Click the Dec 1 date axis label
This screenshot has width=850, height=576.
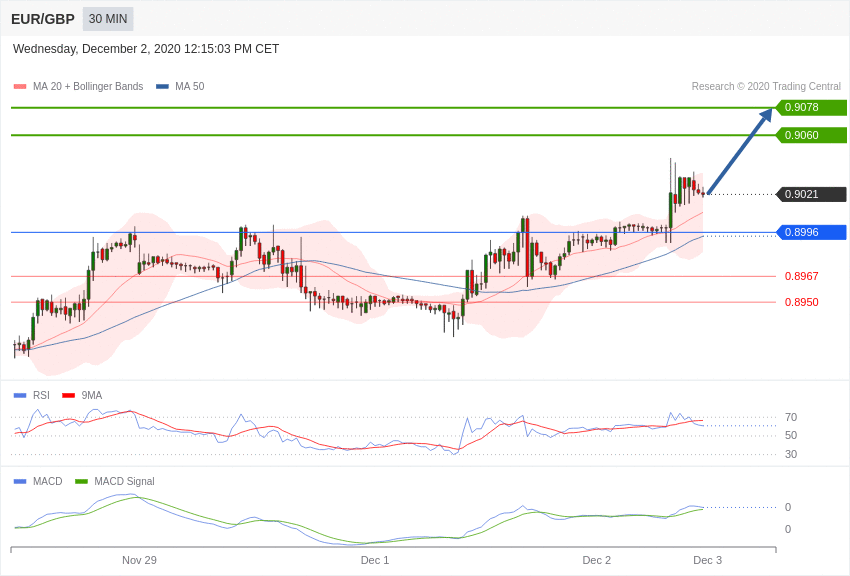[375, 560]
